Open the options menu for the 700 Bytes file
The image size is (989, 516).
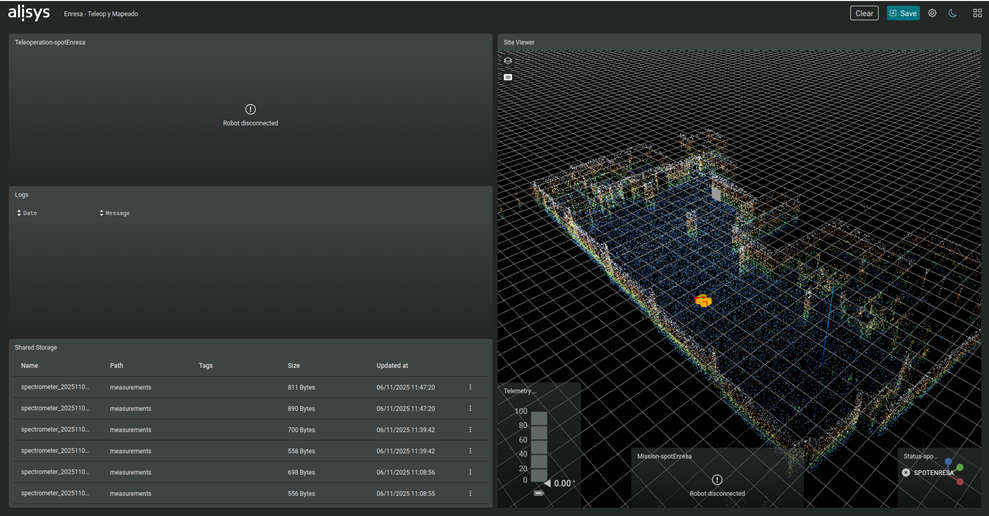click(x=470, y=430)
